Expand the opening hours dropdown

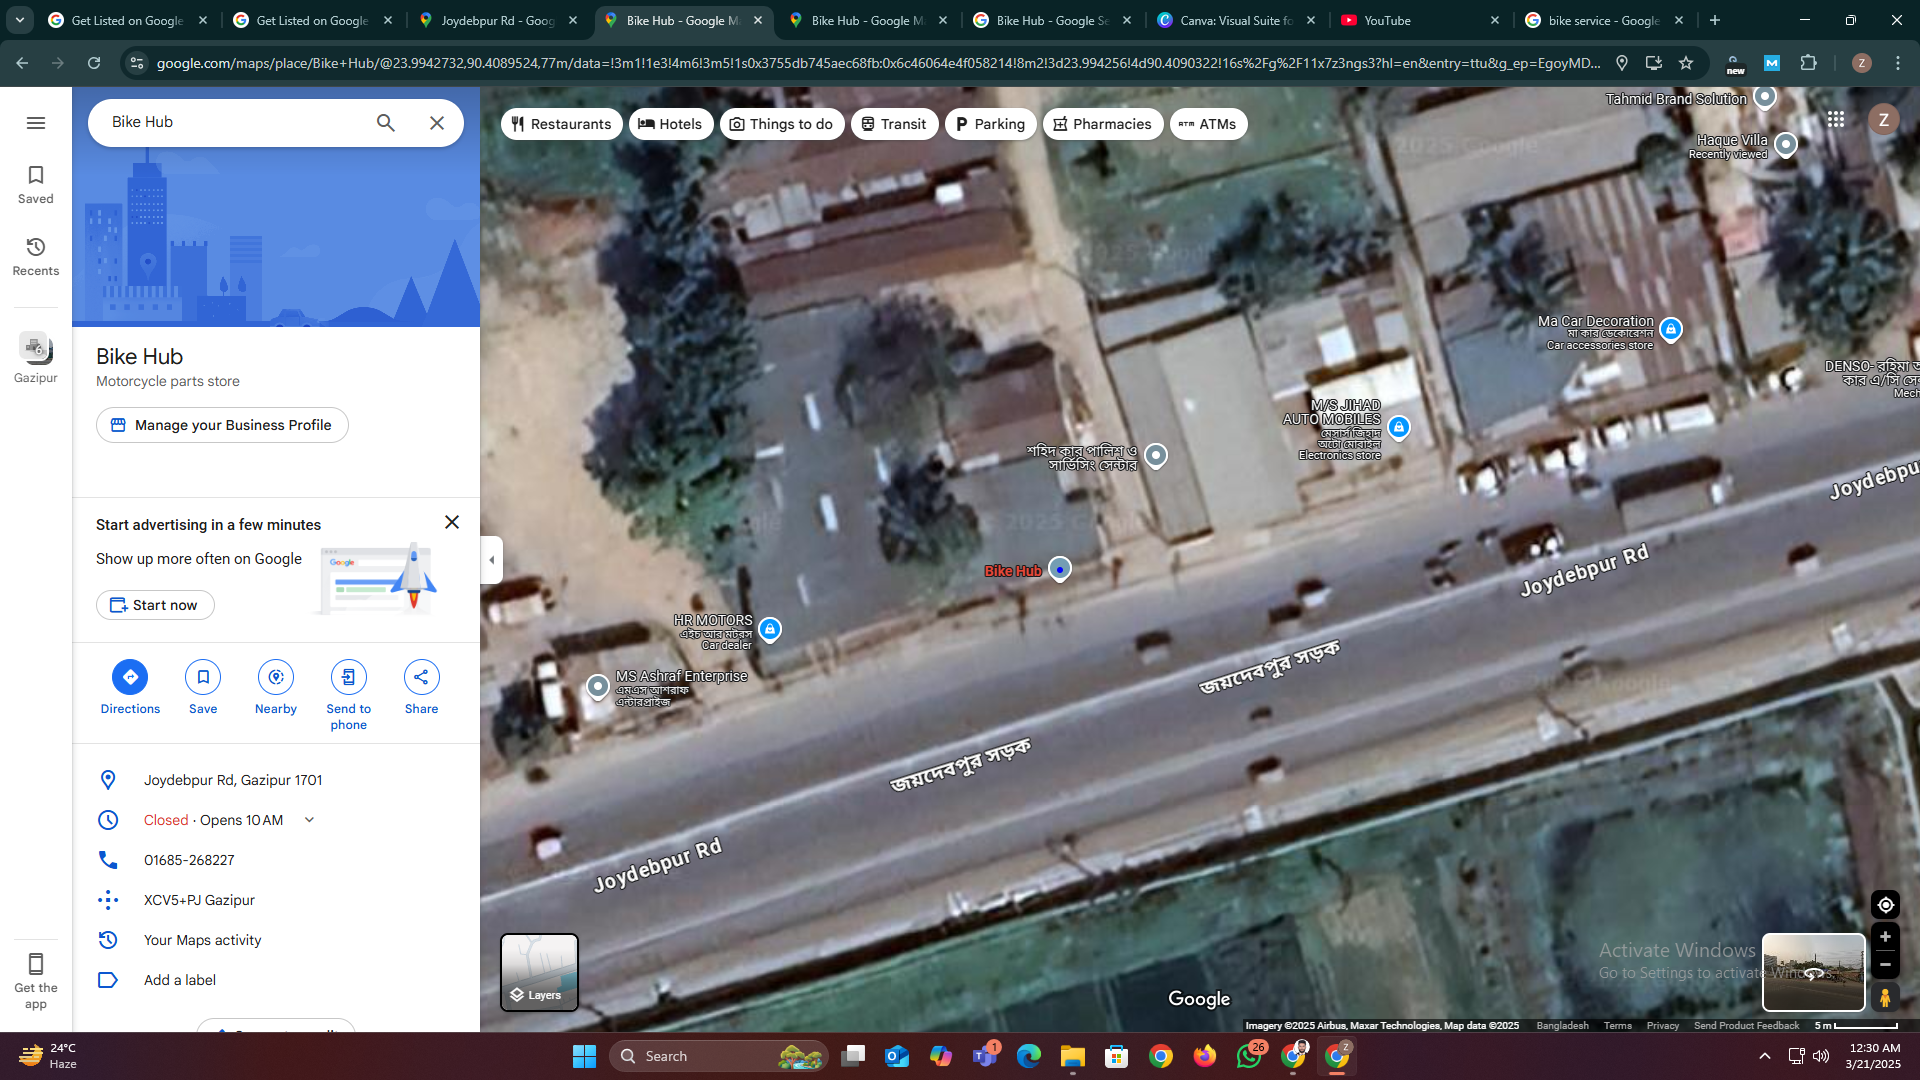click(x=309, y=819)
